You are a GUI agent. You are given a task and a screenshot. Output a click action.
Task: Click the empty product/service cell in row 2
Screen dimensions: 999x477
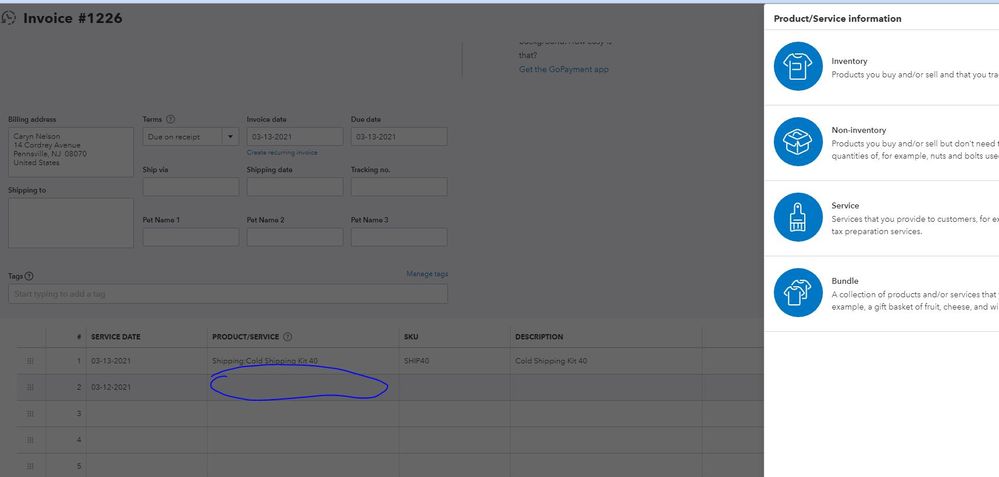[303, 387]
